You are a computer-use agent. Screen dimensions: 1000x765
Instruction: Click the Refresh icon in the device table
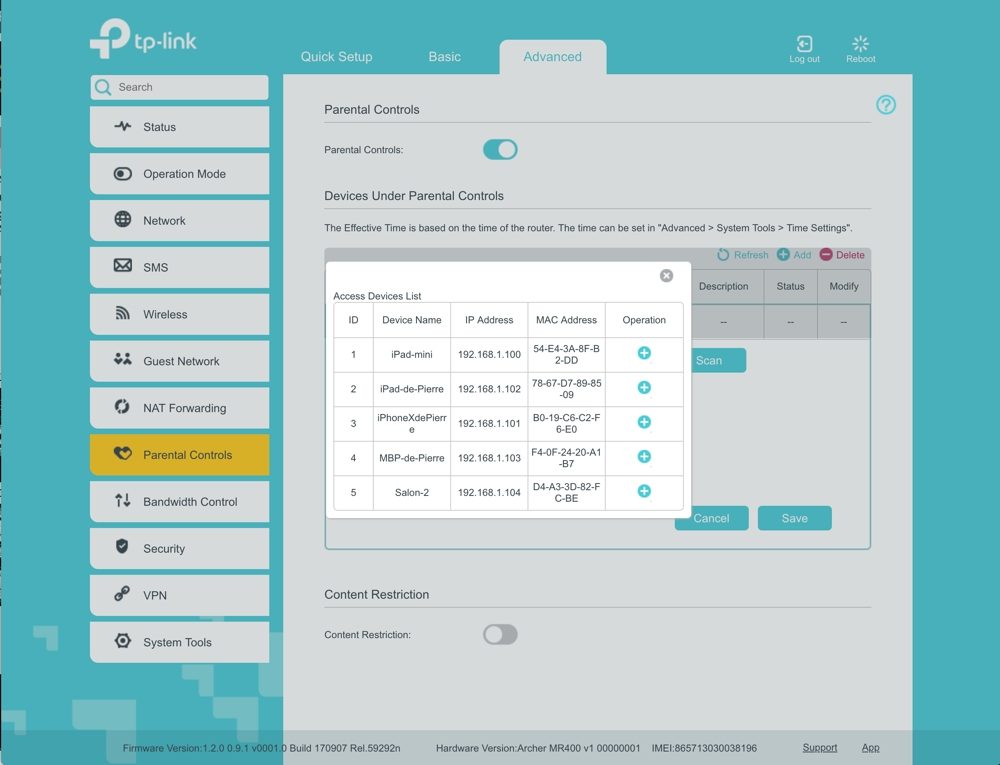724,255
